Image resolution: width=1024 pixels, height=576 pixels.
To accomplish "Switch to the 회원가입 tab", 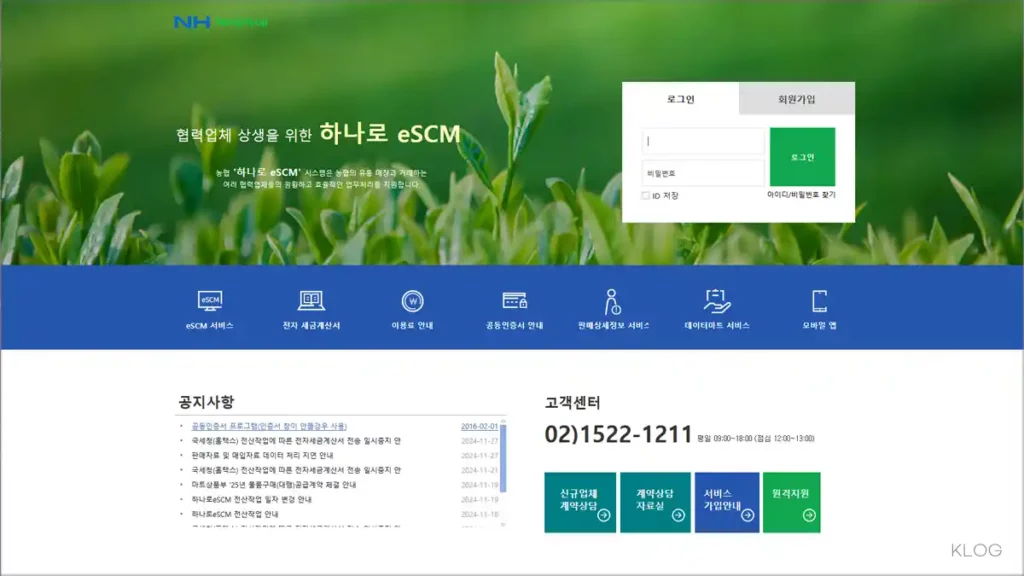I will (x=797, y=99).
